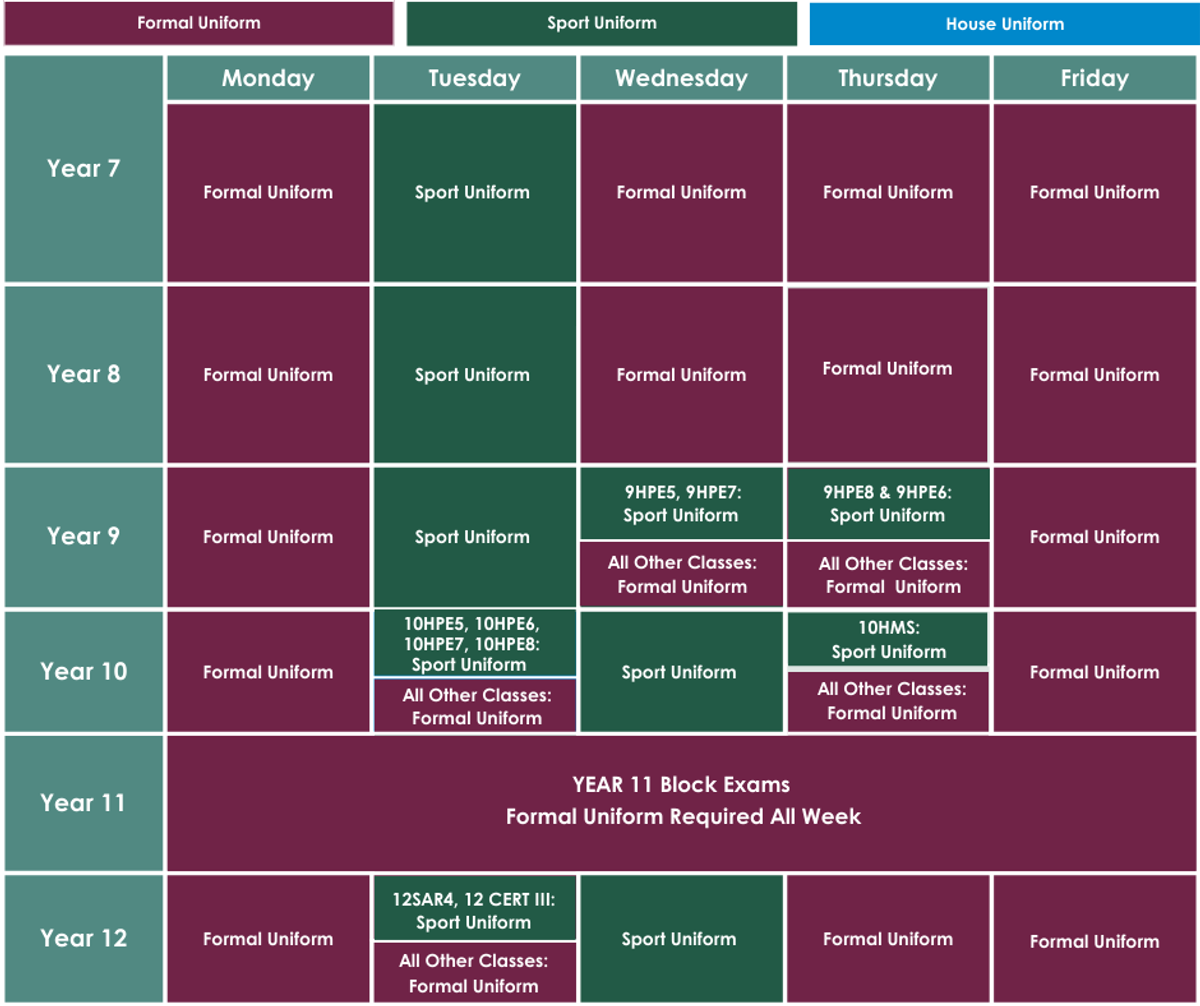The height and width of the screenshot is (1006, 1200).
Task: Select the Year 7 row label
Action: click(83, 168)
